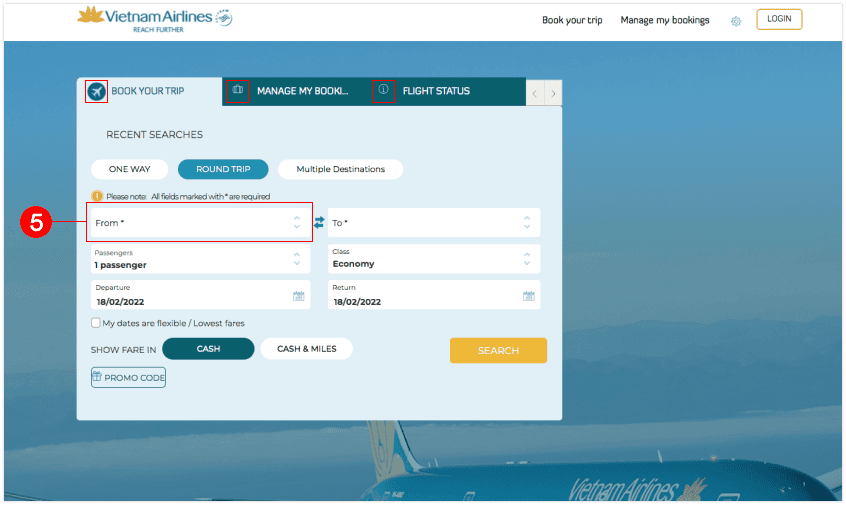Switch to the BOOK YOUR TRIP tab

coord(149,92)
